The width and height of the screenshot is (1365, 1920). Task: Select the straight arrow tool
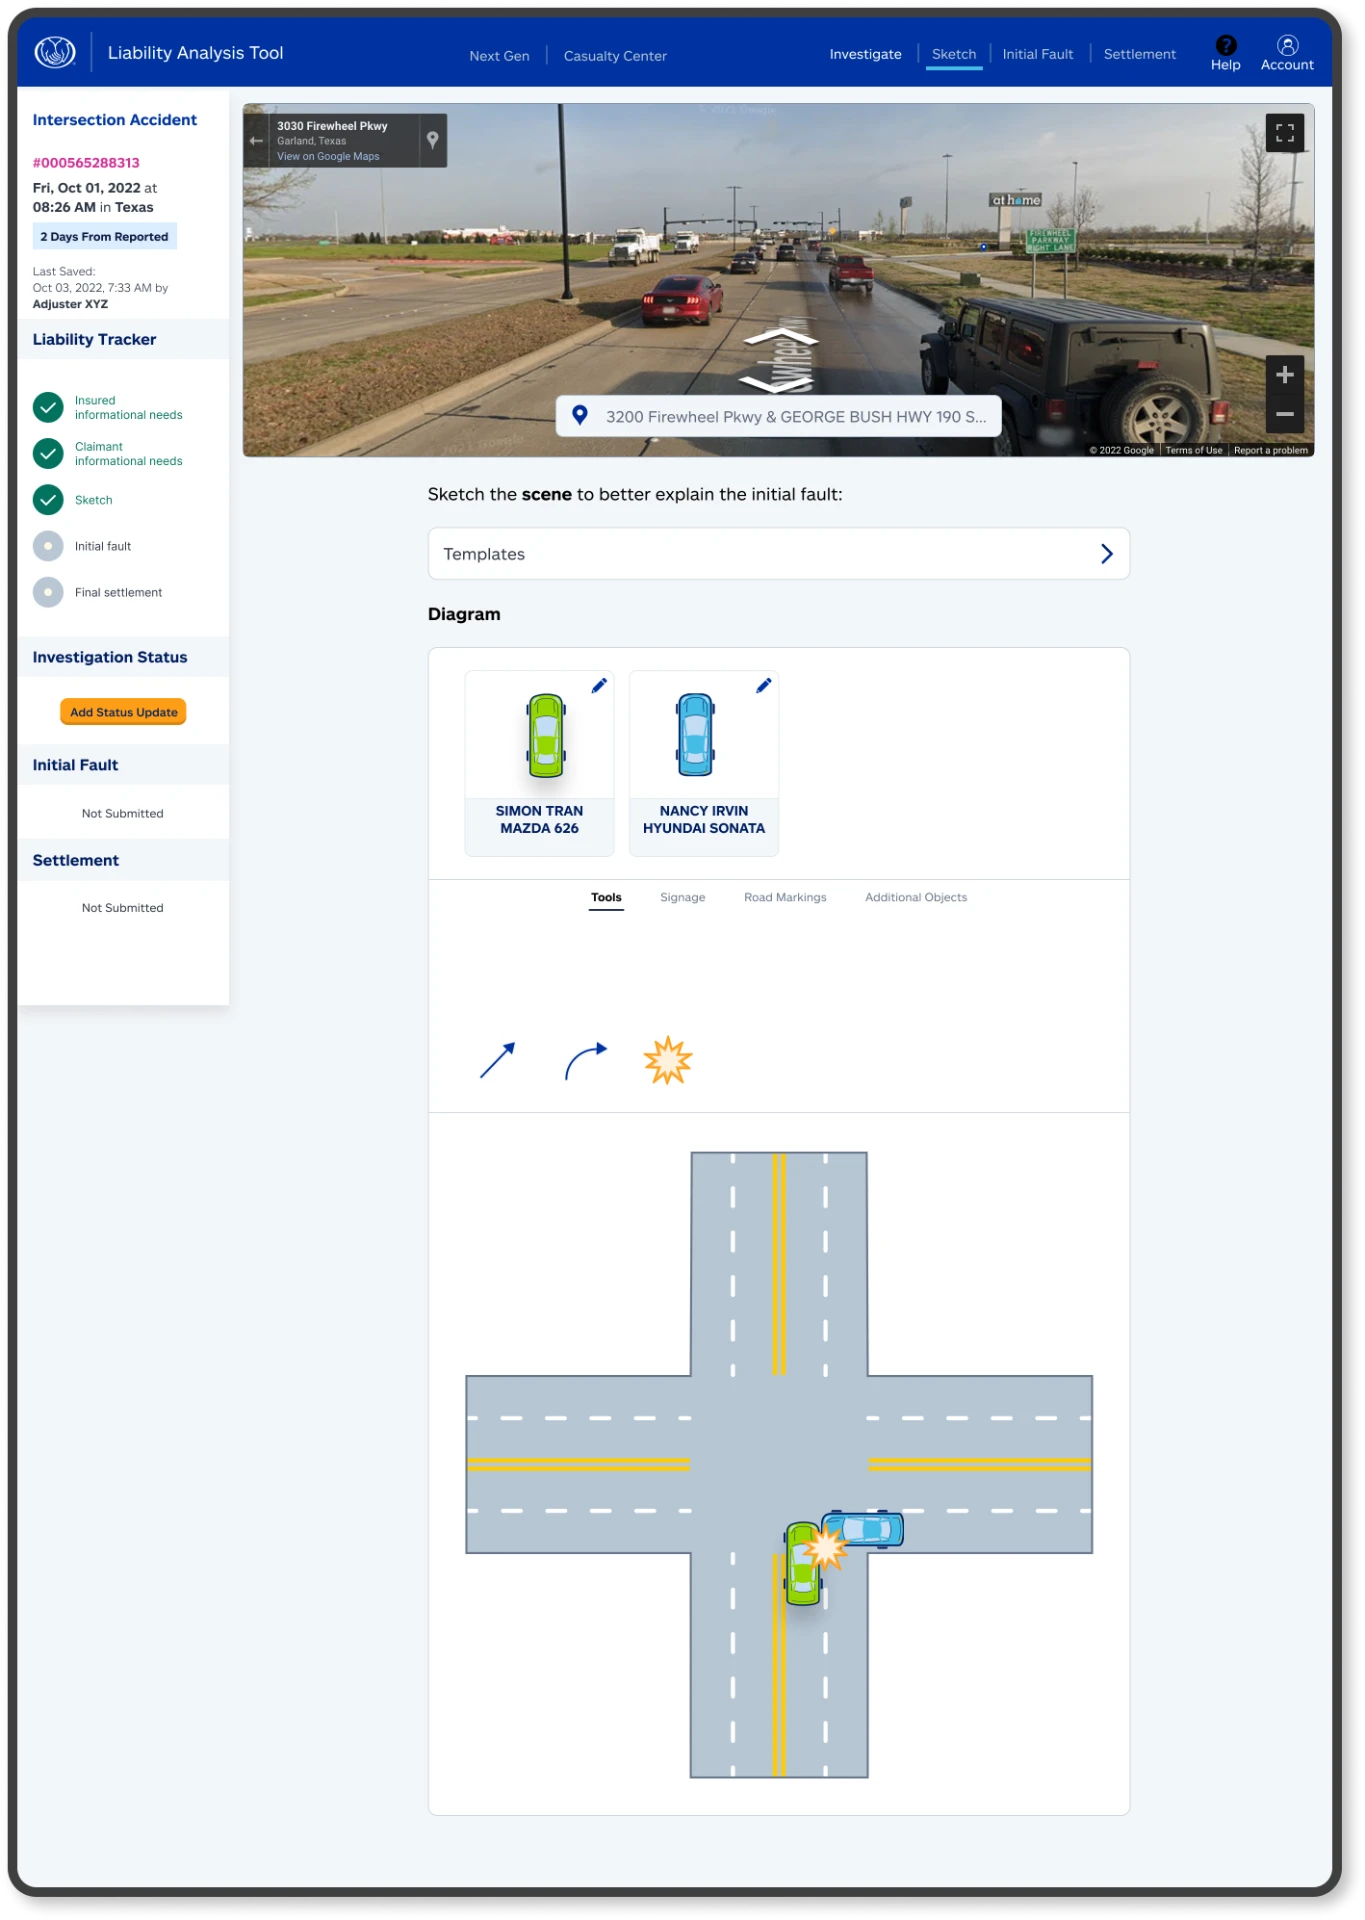(x=497, y=1060)
